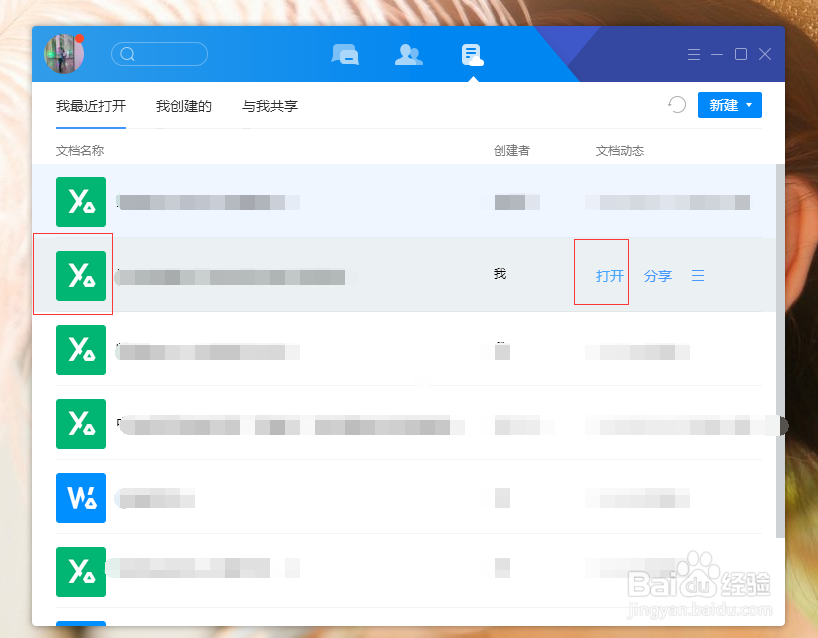
Task: Click the vertical scrollbar of document list
Action: [780, 351]
